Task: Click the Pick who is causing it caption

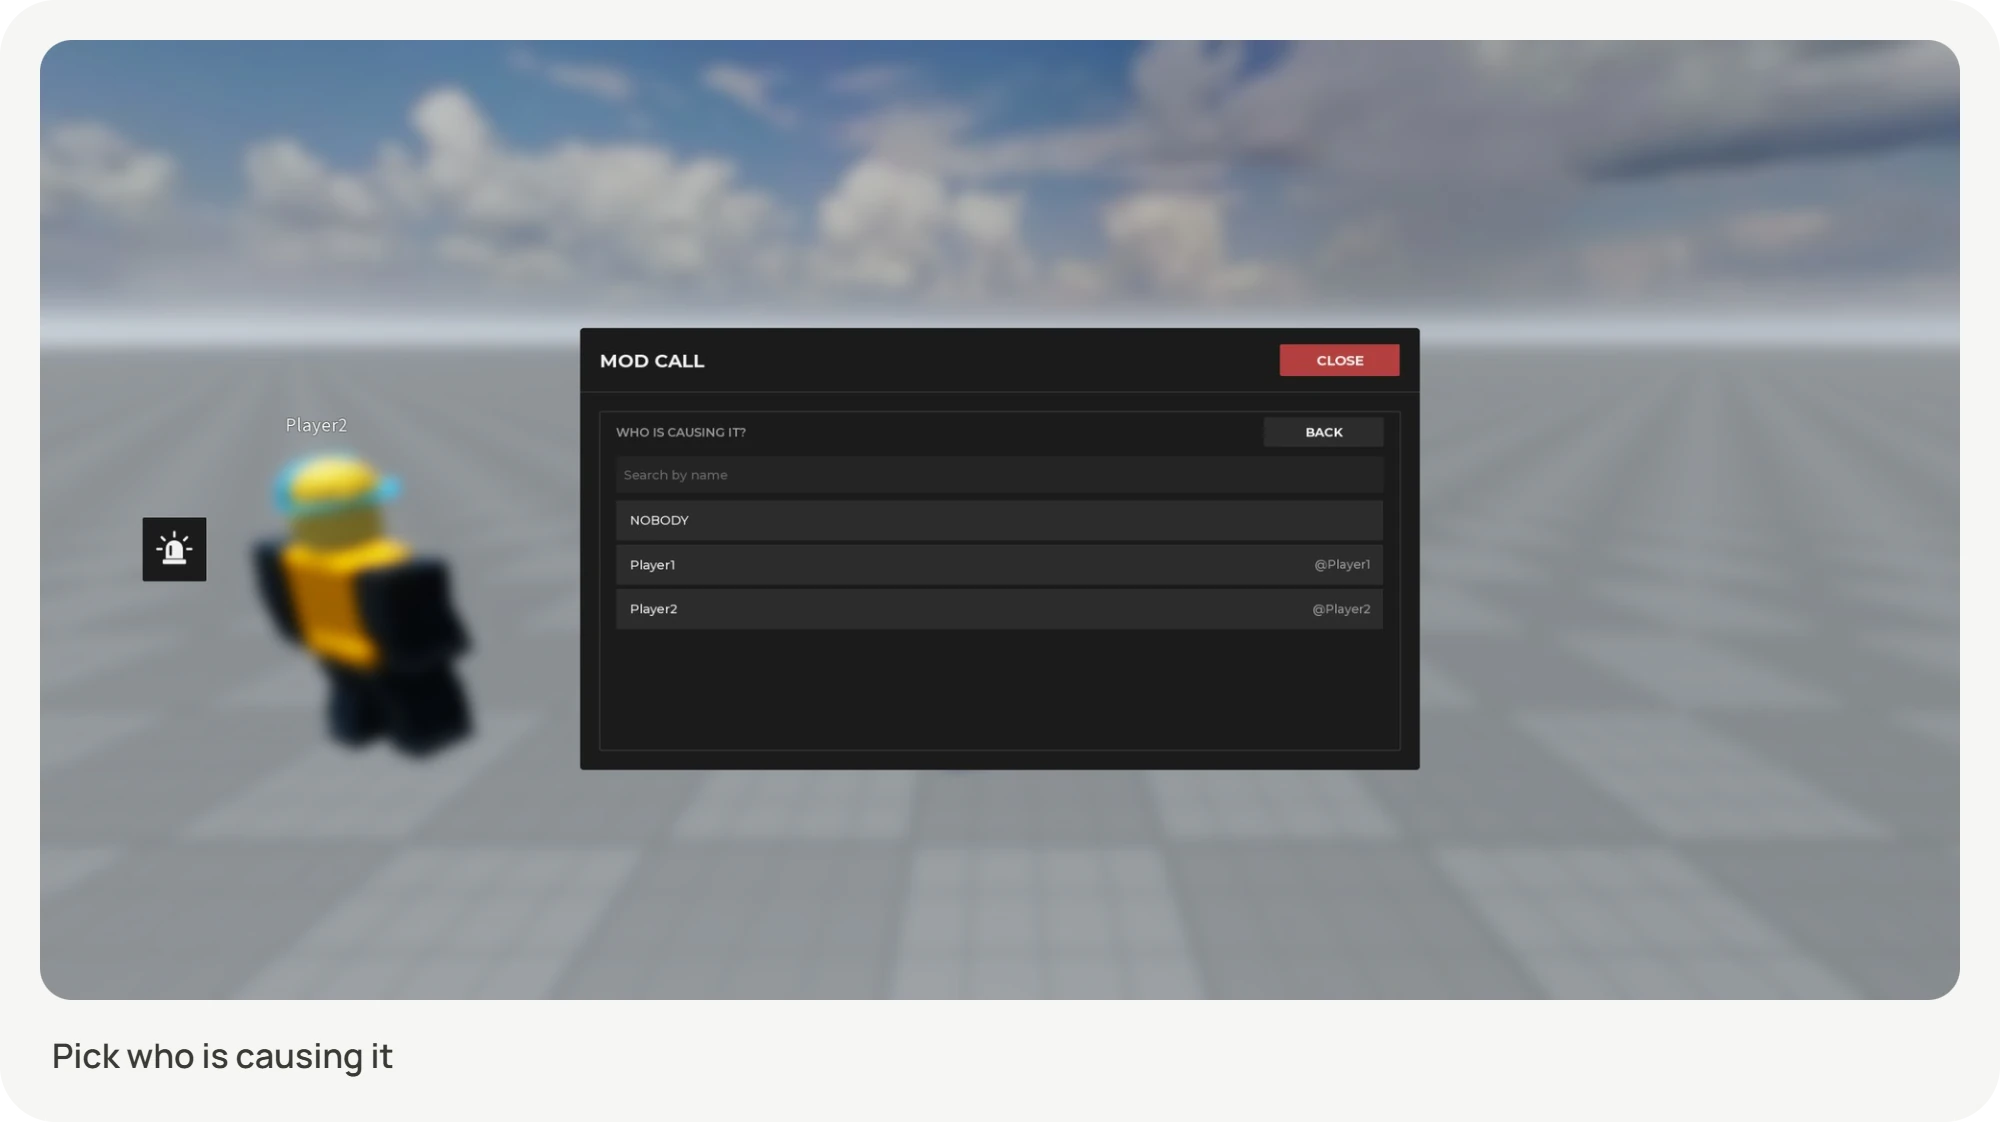Action: (x=222, y=1056)
